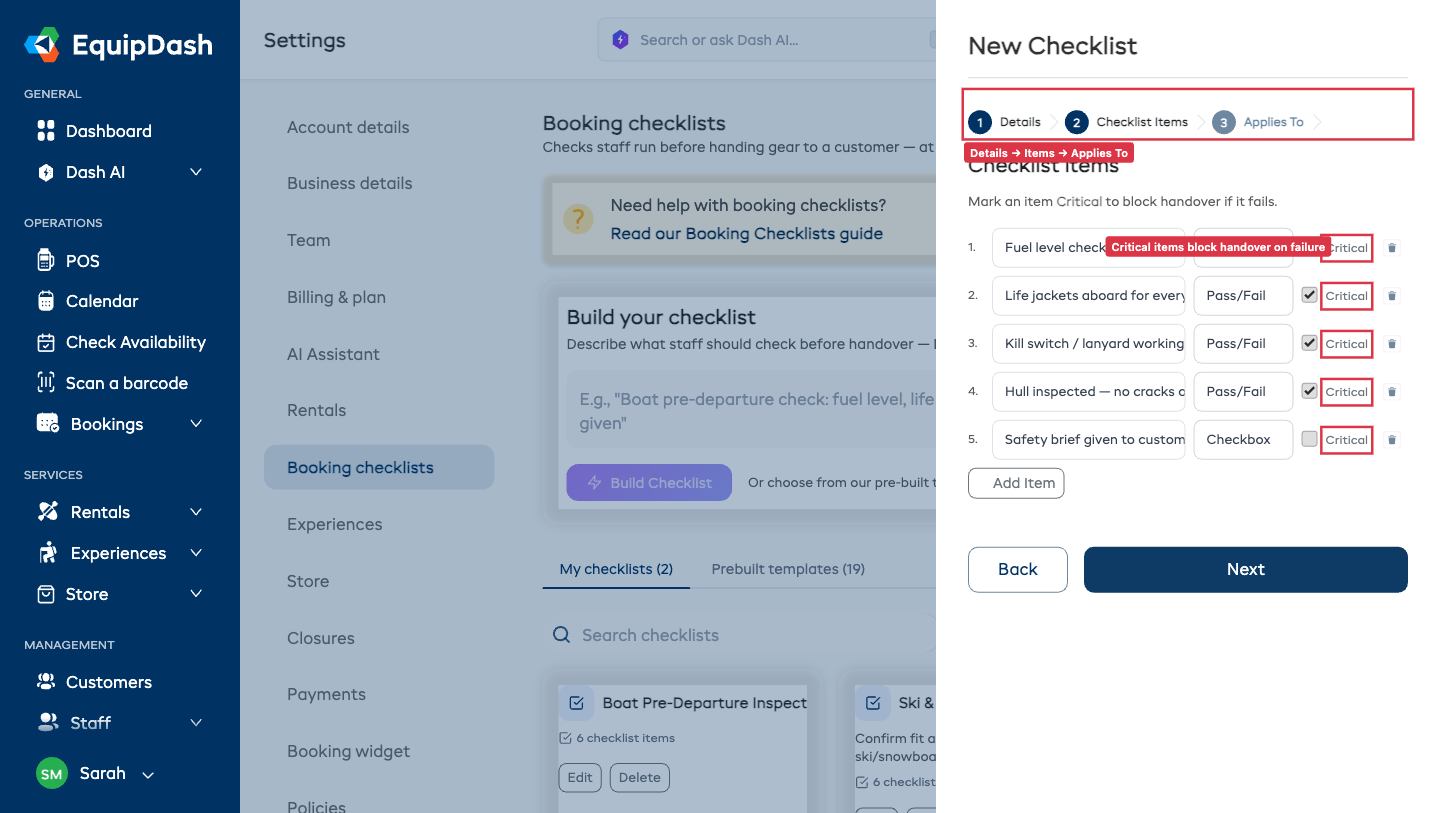The image size is (1440, 813).
Task: Select the Checklist Items step
Action: tap(1127, 122)
